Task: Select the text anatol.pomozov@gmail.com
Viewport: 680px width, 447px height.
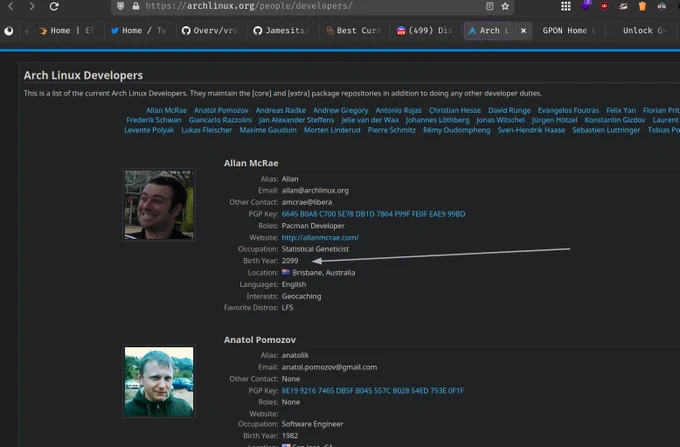Action: pyautogui.click(x=329, y=367)
